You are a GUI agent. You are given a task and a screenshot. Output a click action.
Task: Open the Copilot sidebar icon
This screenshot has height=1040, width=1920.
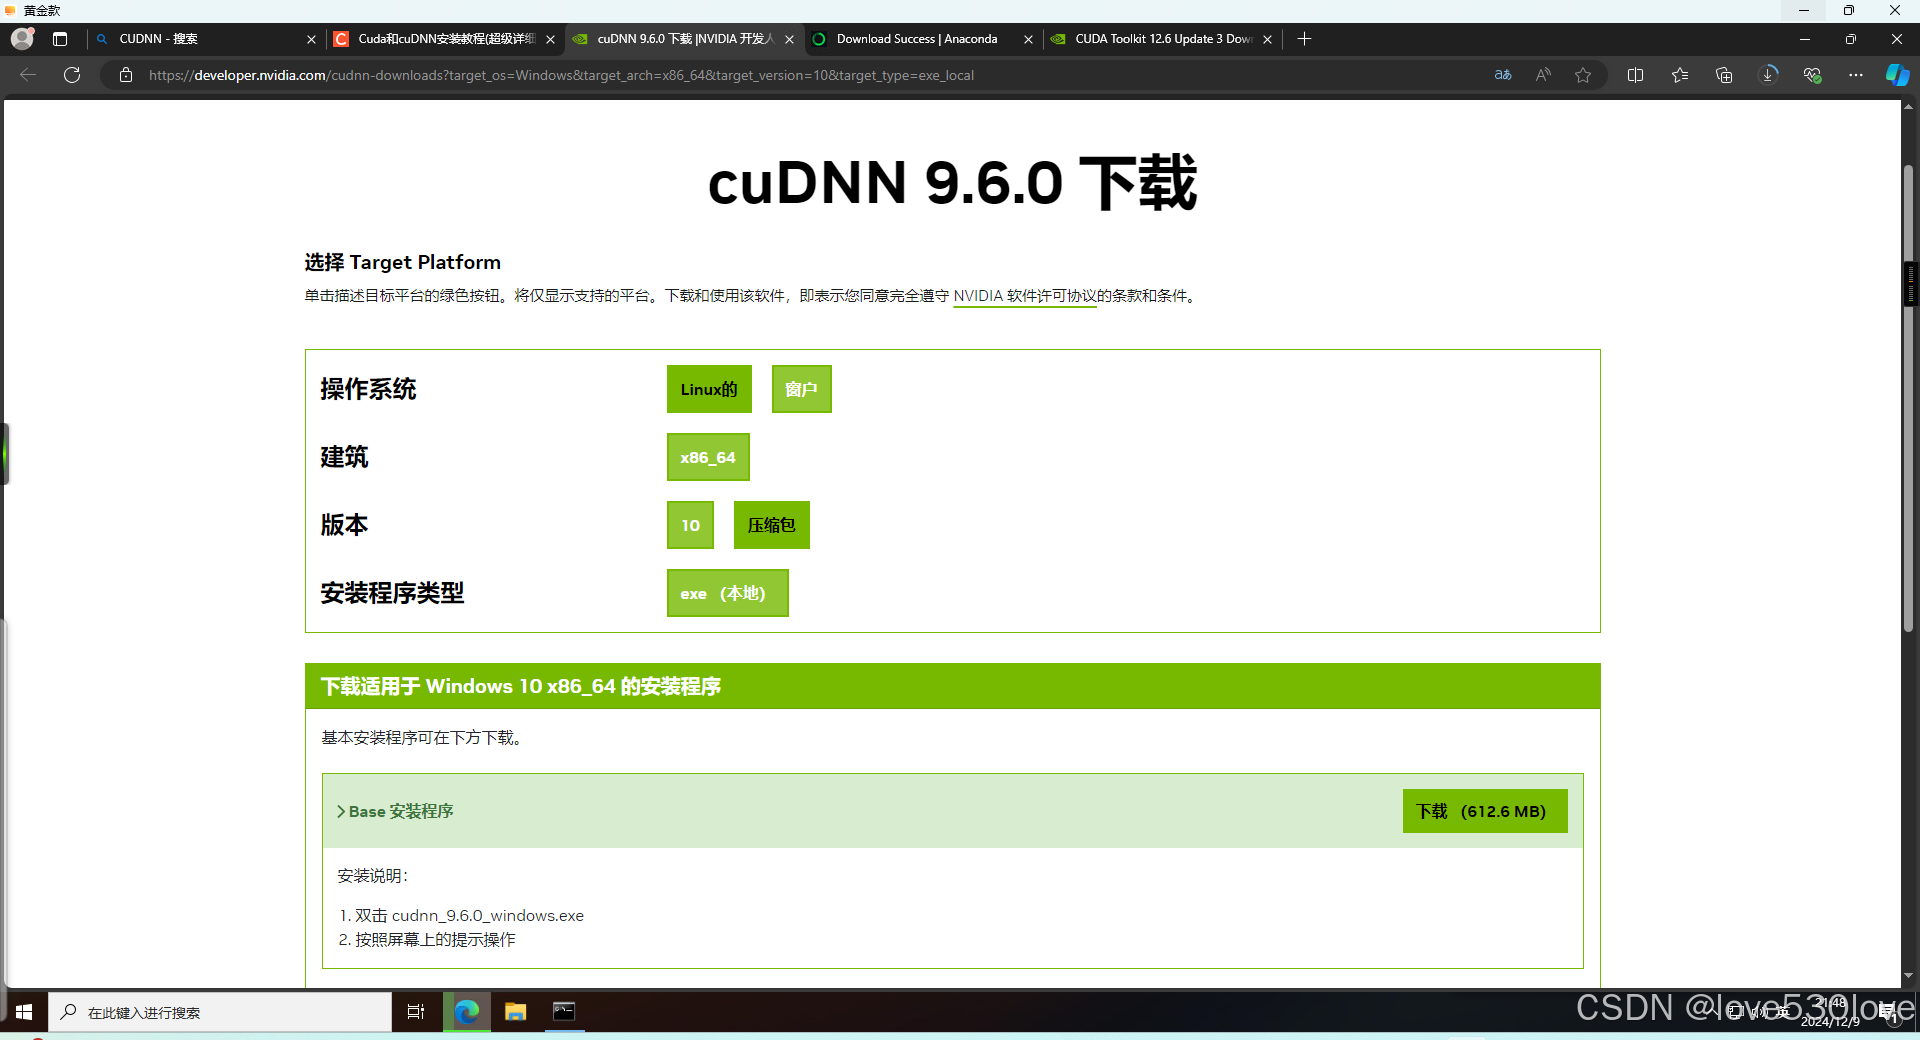[x=1897, y=75]
